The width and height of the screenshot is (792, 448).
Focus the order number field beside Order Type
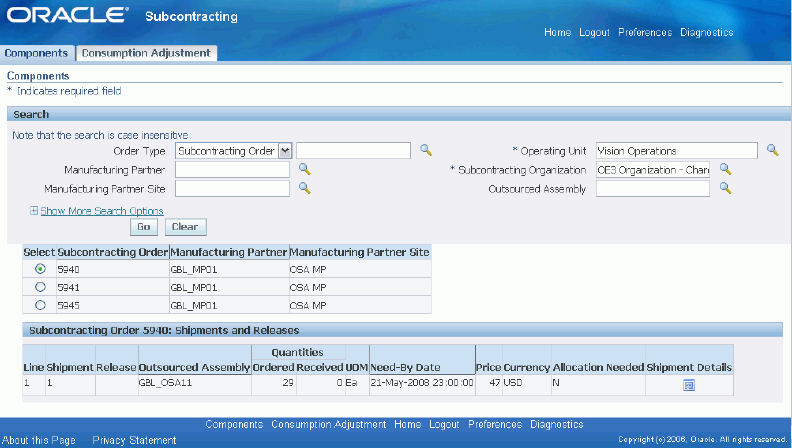point(354,151)
